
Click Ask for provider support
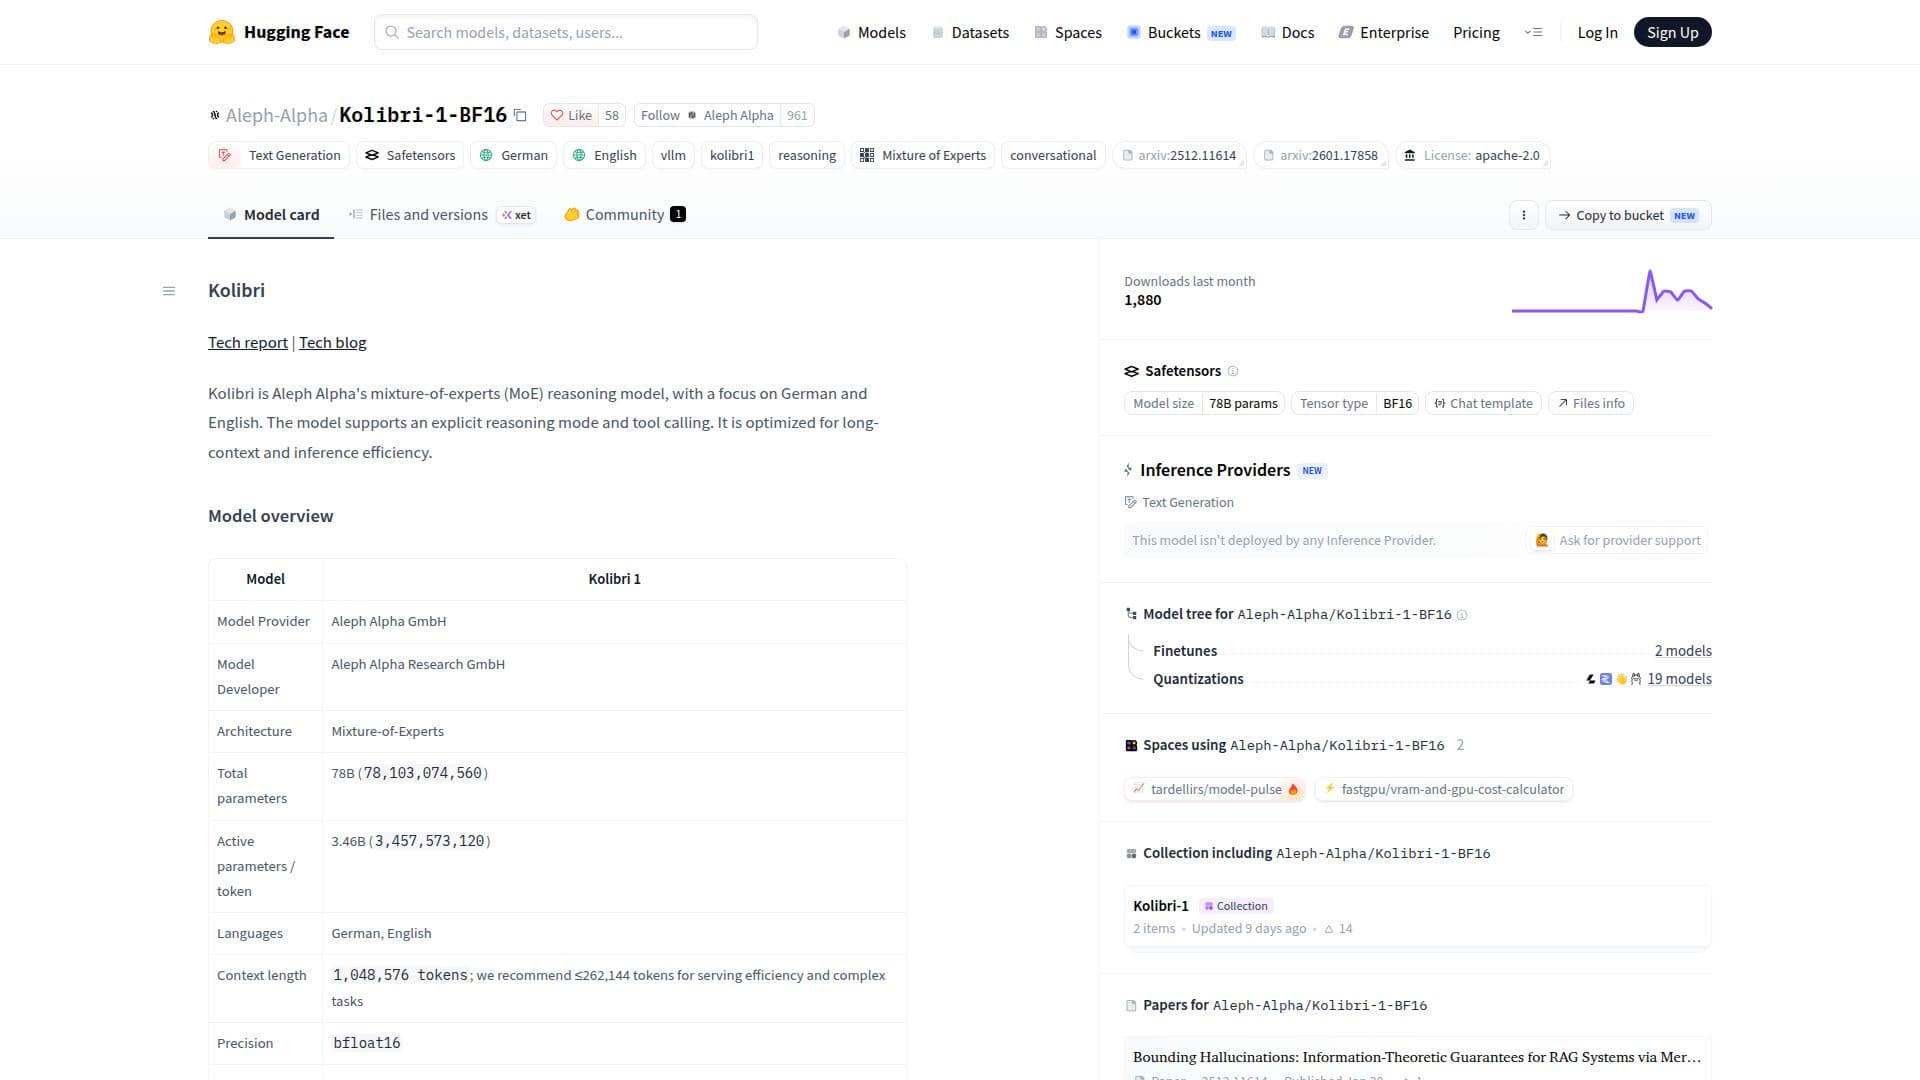(x=1617, y=540)
